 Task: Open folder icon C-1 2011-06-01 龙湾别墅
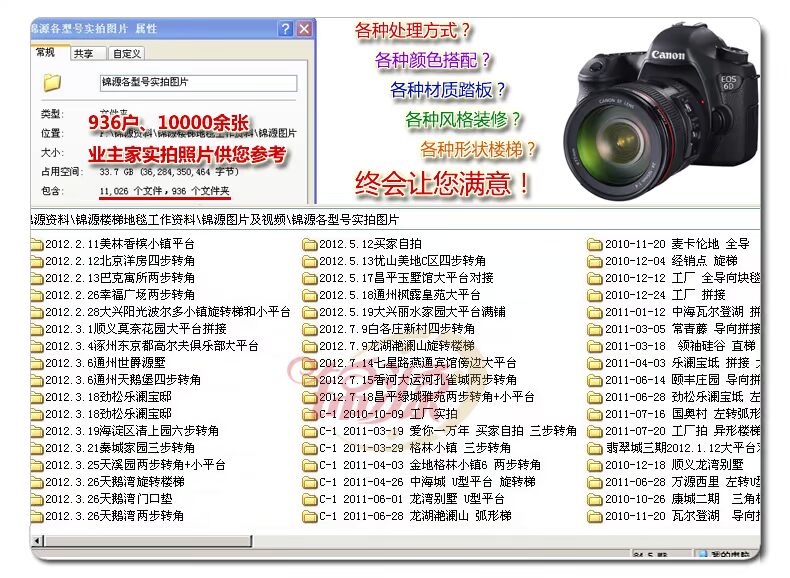(309, 500)
